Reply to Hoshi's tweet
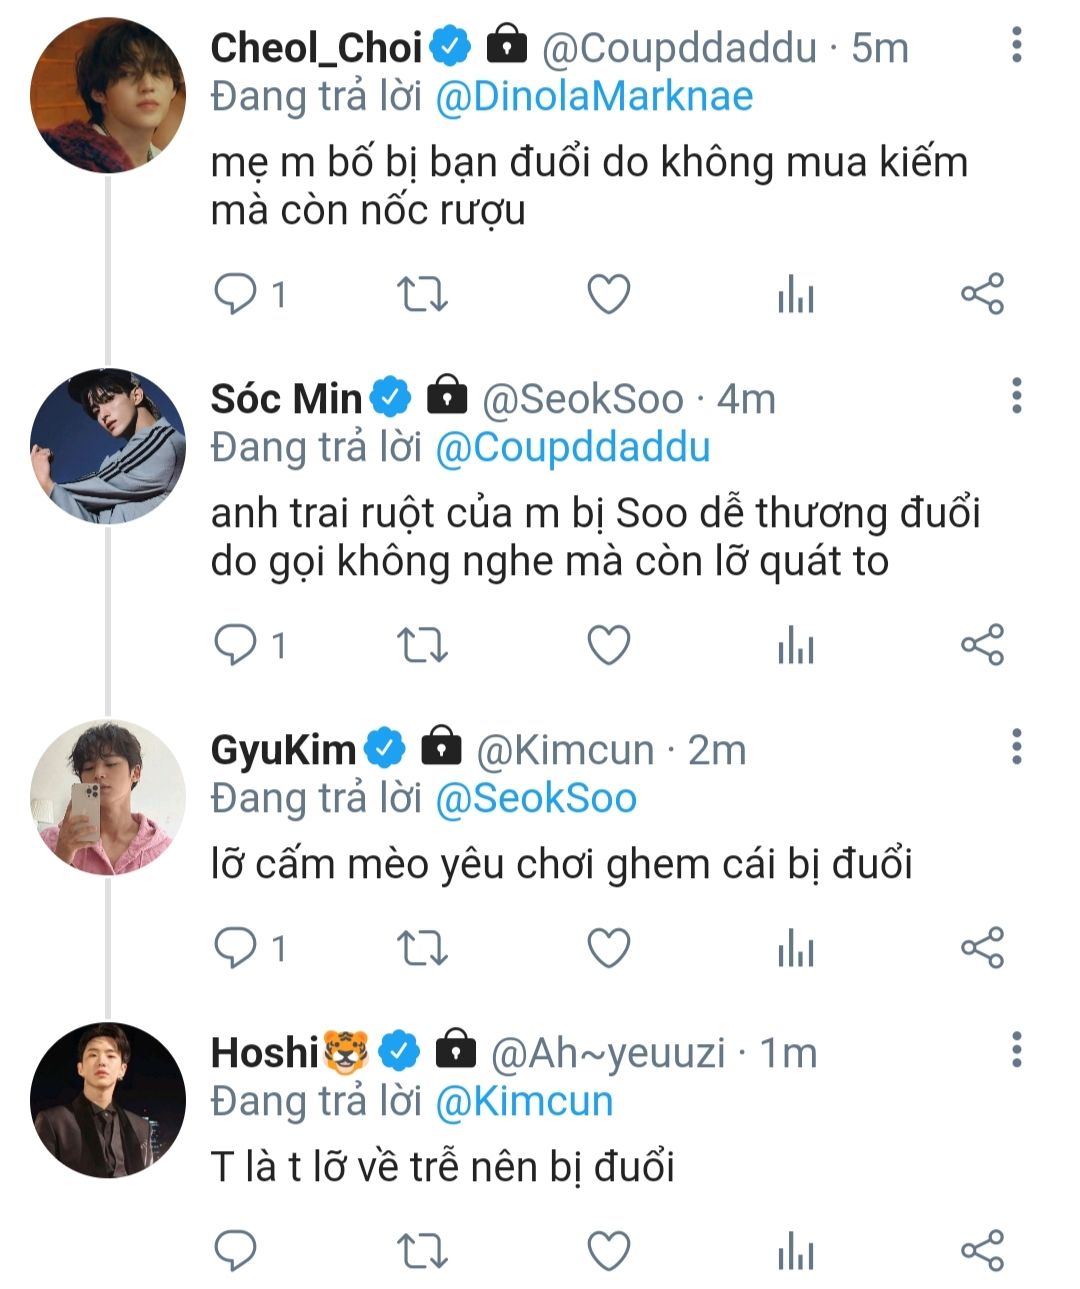 tap(237, 1251)
